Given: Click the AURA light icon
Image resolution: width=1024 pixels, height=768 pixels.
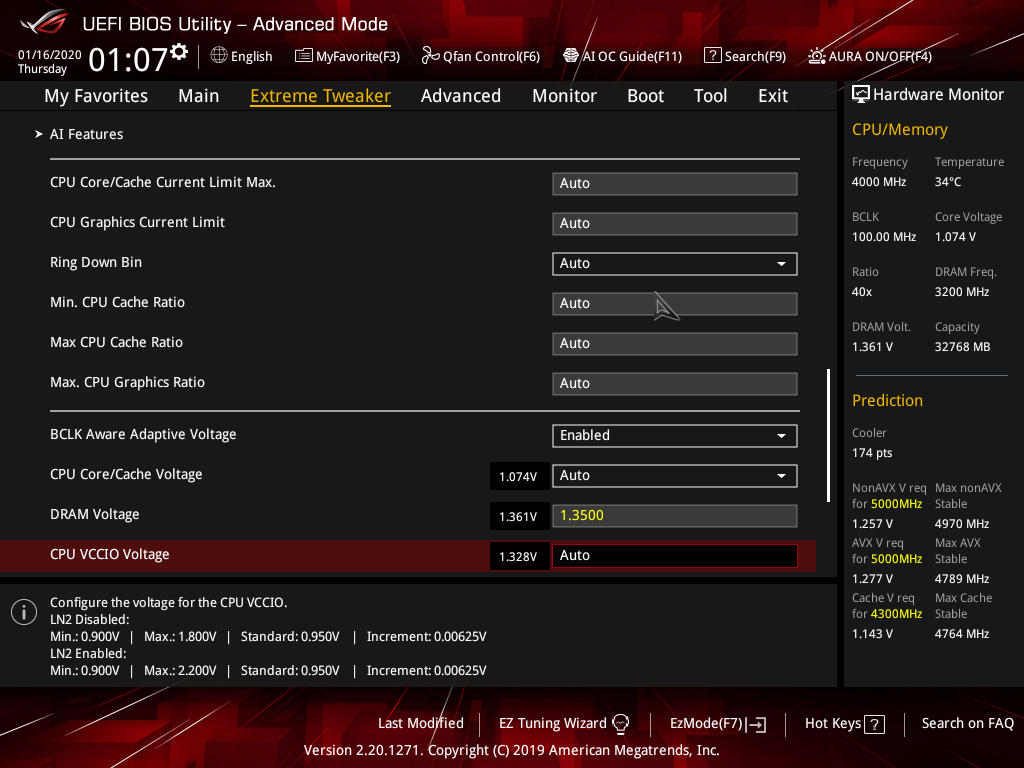Looking at the screenshot, I should (x=816, y=56).
